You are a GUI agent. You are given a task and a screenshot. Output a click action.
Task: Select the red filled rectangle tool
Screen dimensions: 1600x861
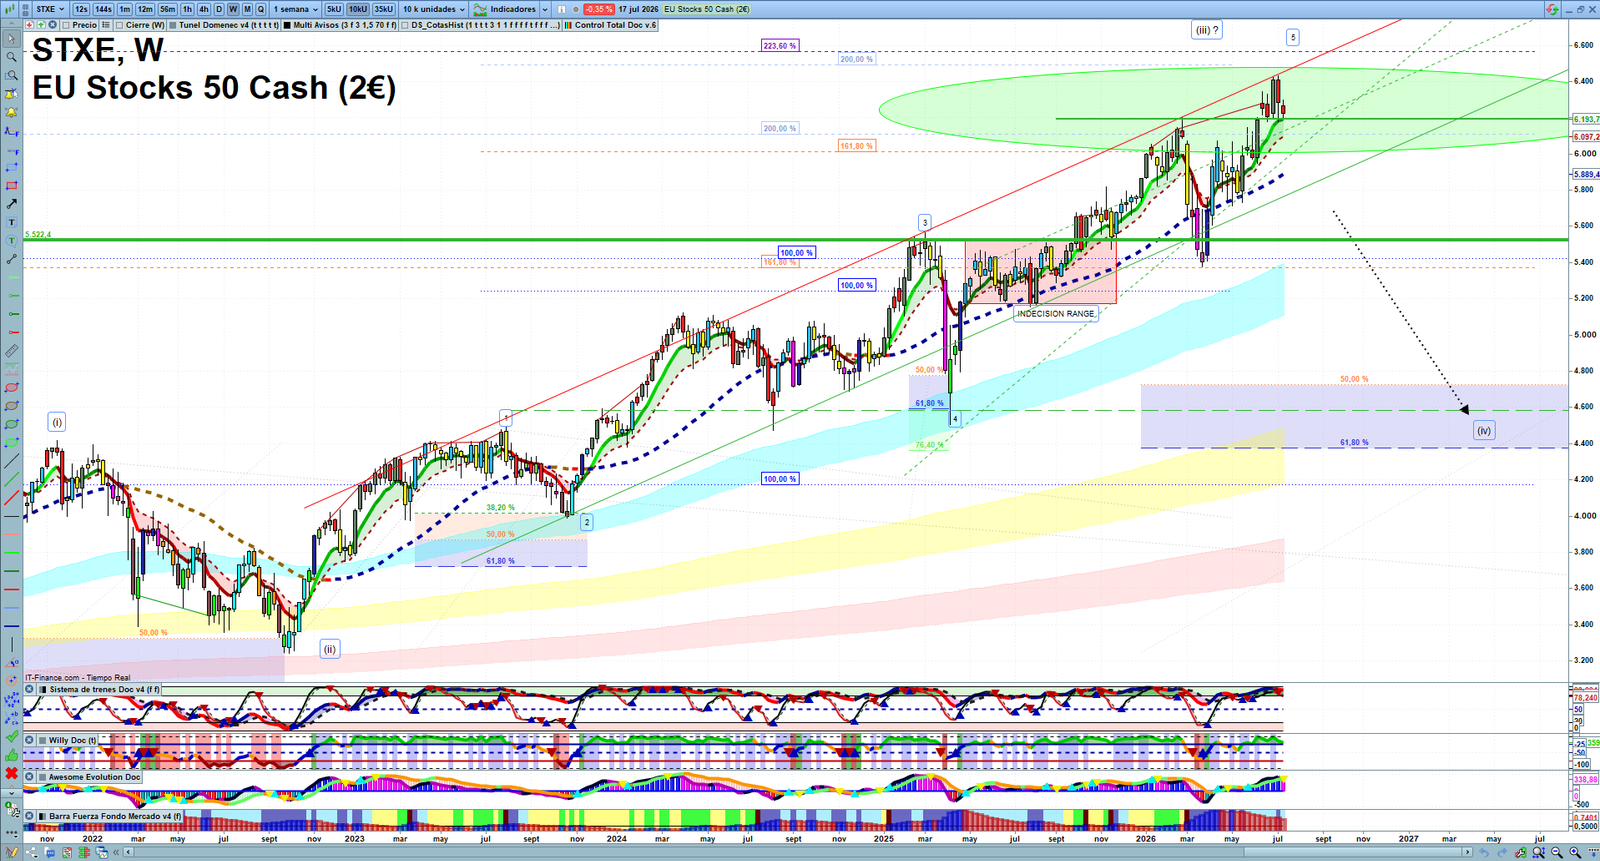coord(12,185)
